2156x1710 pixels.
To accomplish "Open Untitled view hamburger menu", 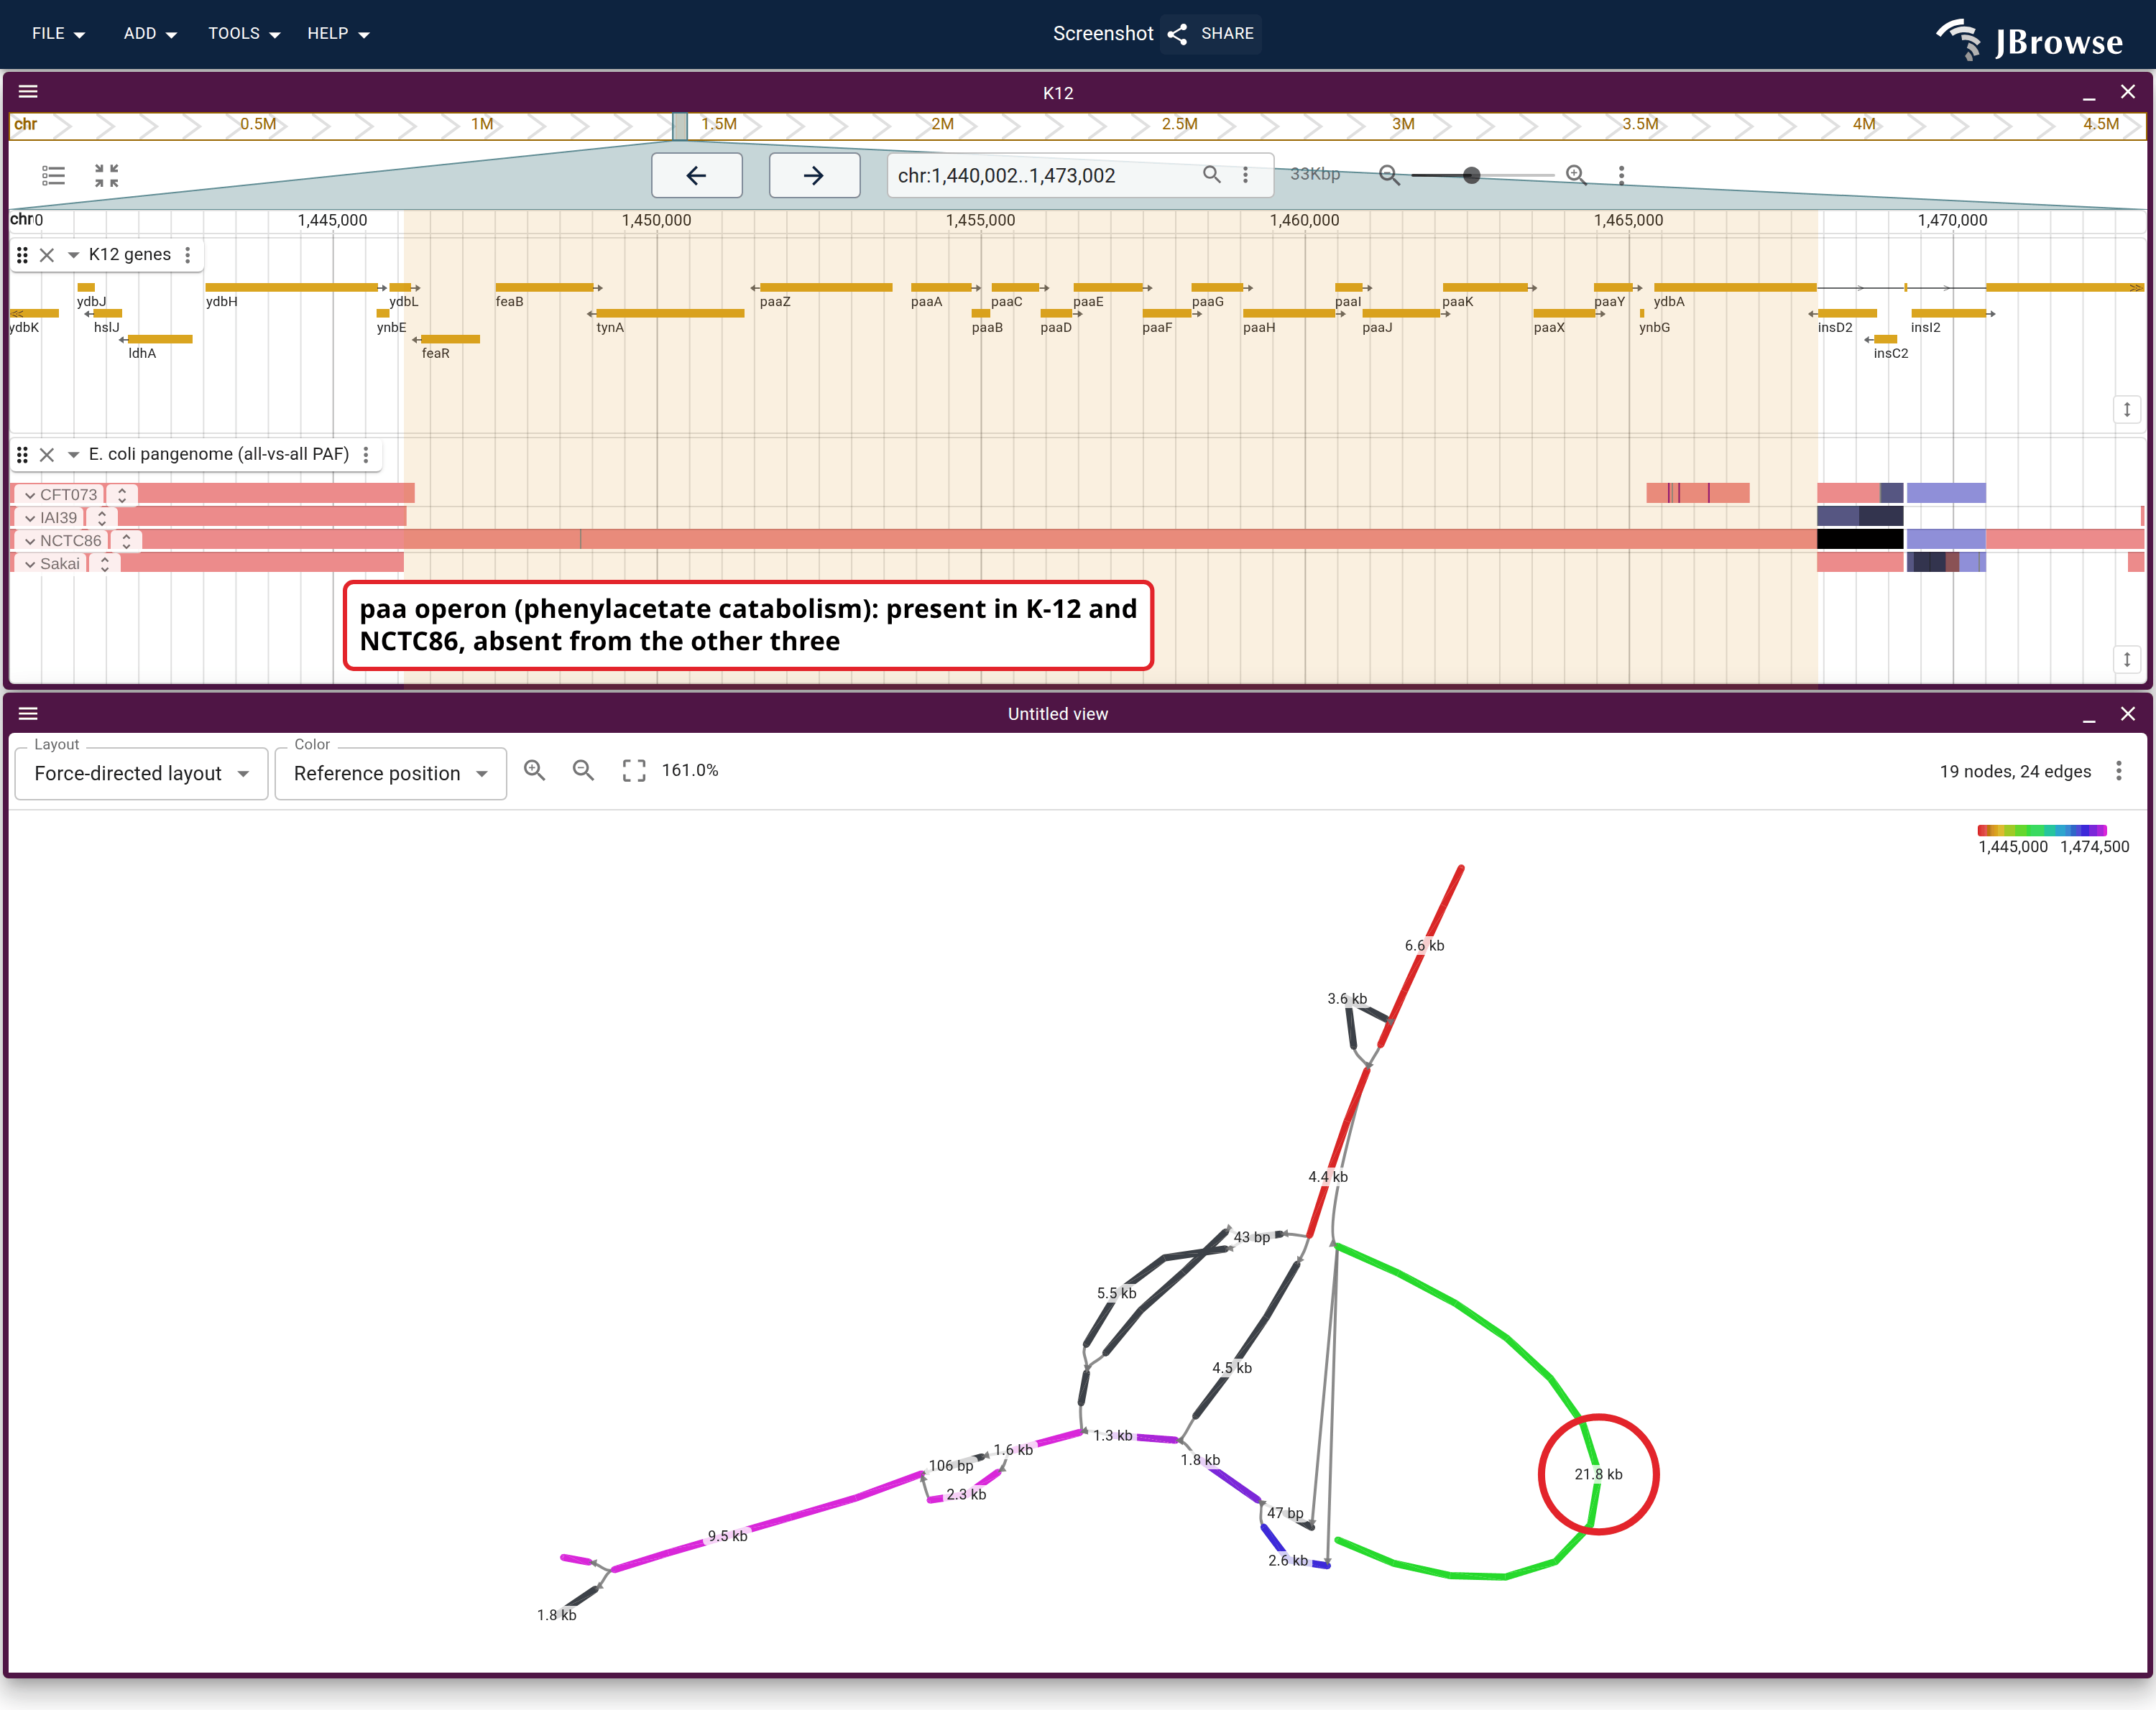I will coord(28,714).
